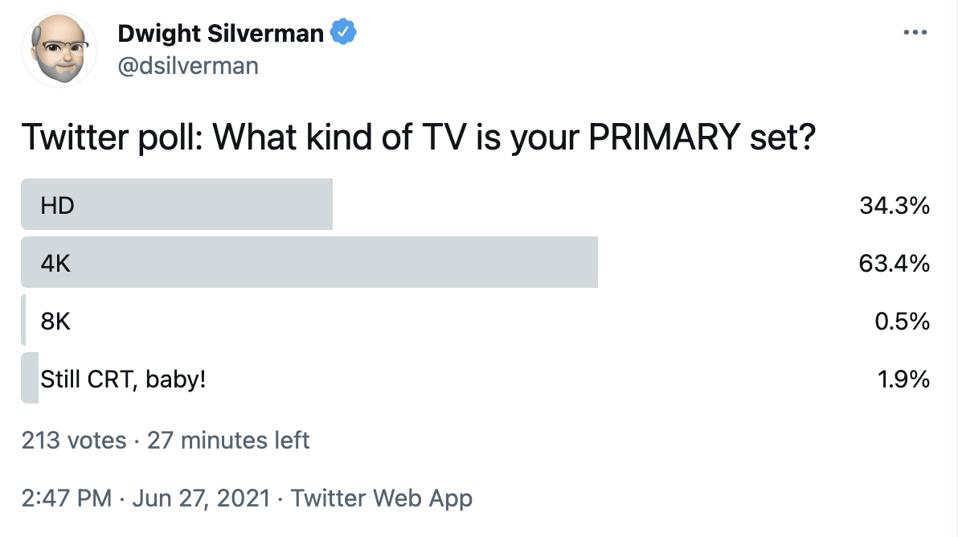Open the three-dot more options menu

tap(914, 33)
